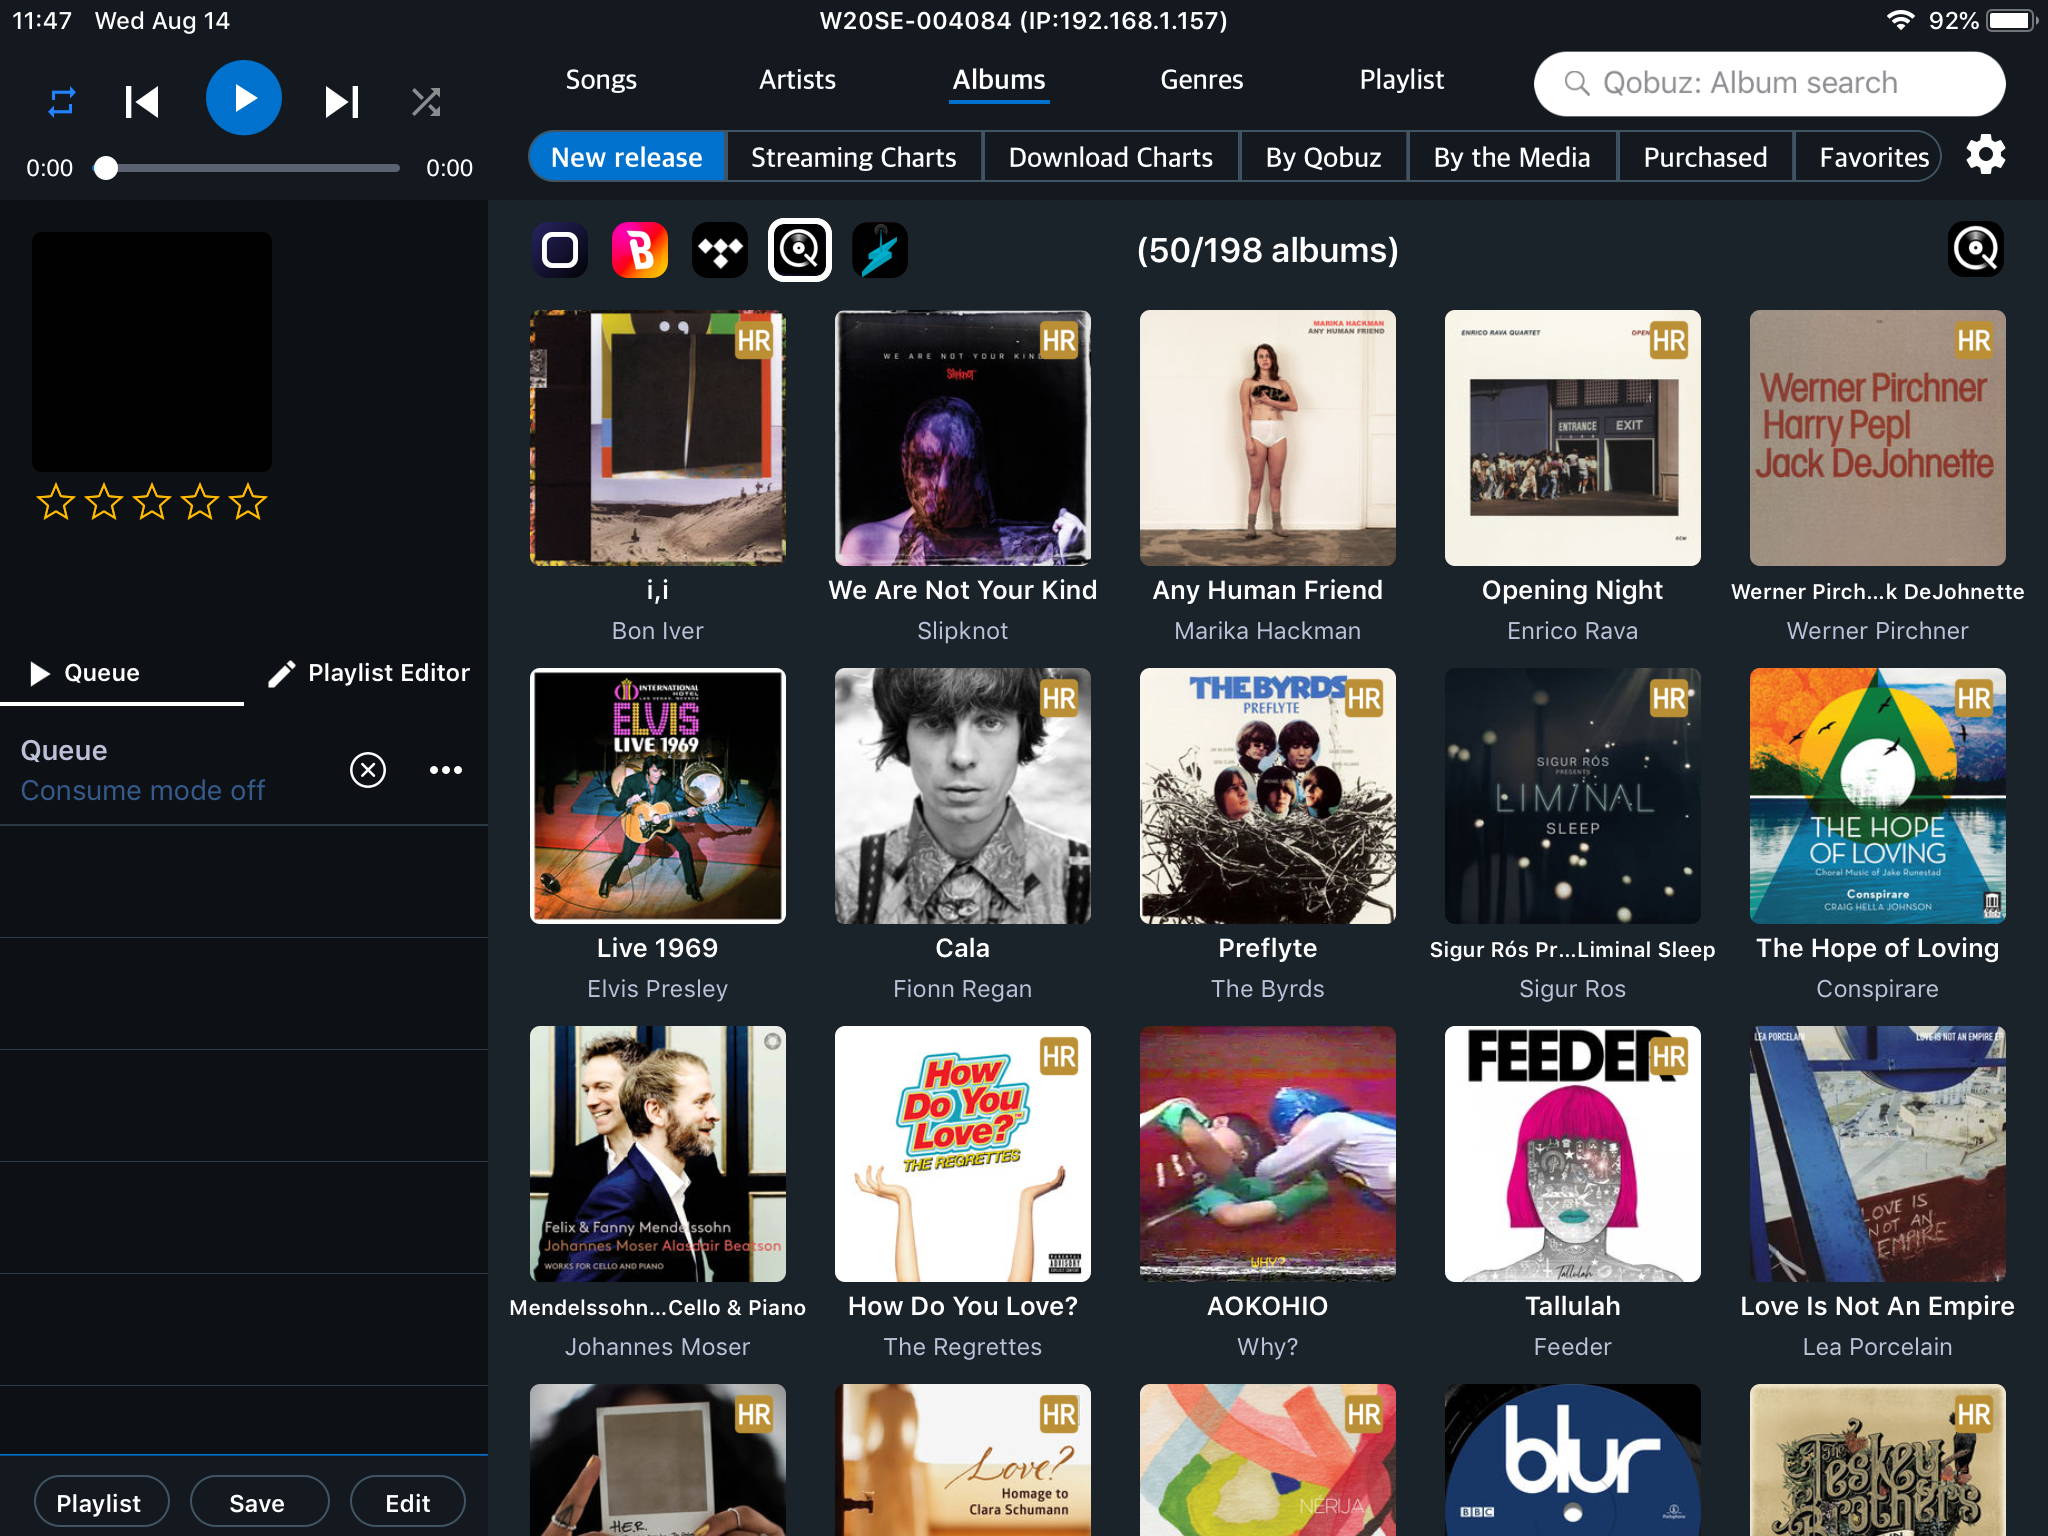Switch to Streaming Charts

pyautogui.click(x=854, y=157)
